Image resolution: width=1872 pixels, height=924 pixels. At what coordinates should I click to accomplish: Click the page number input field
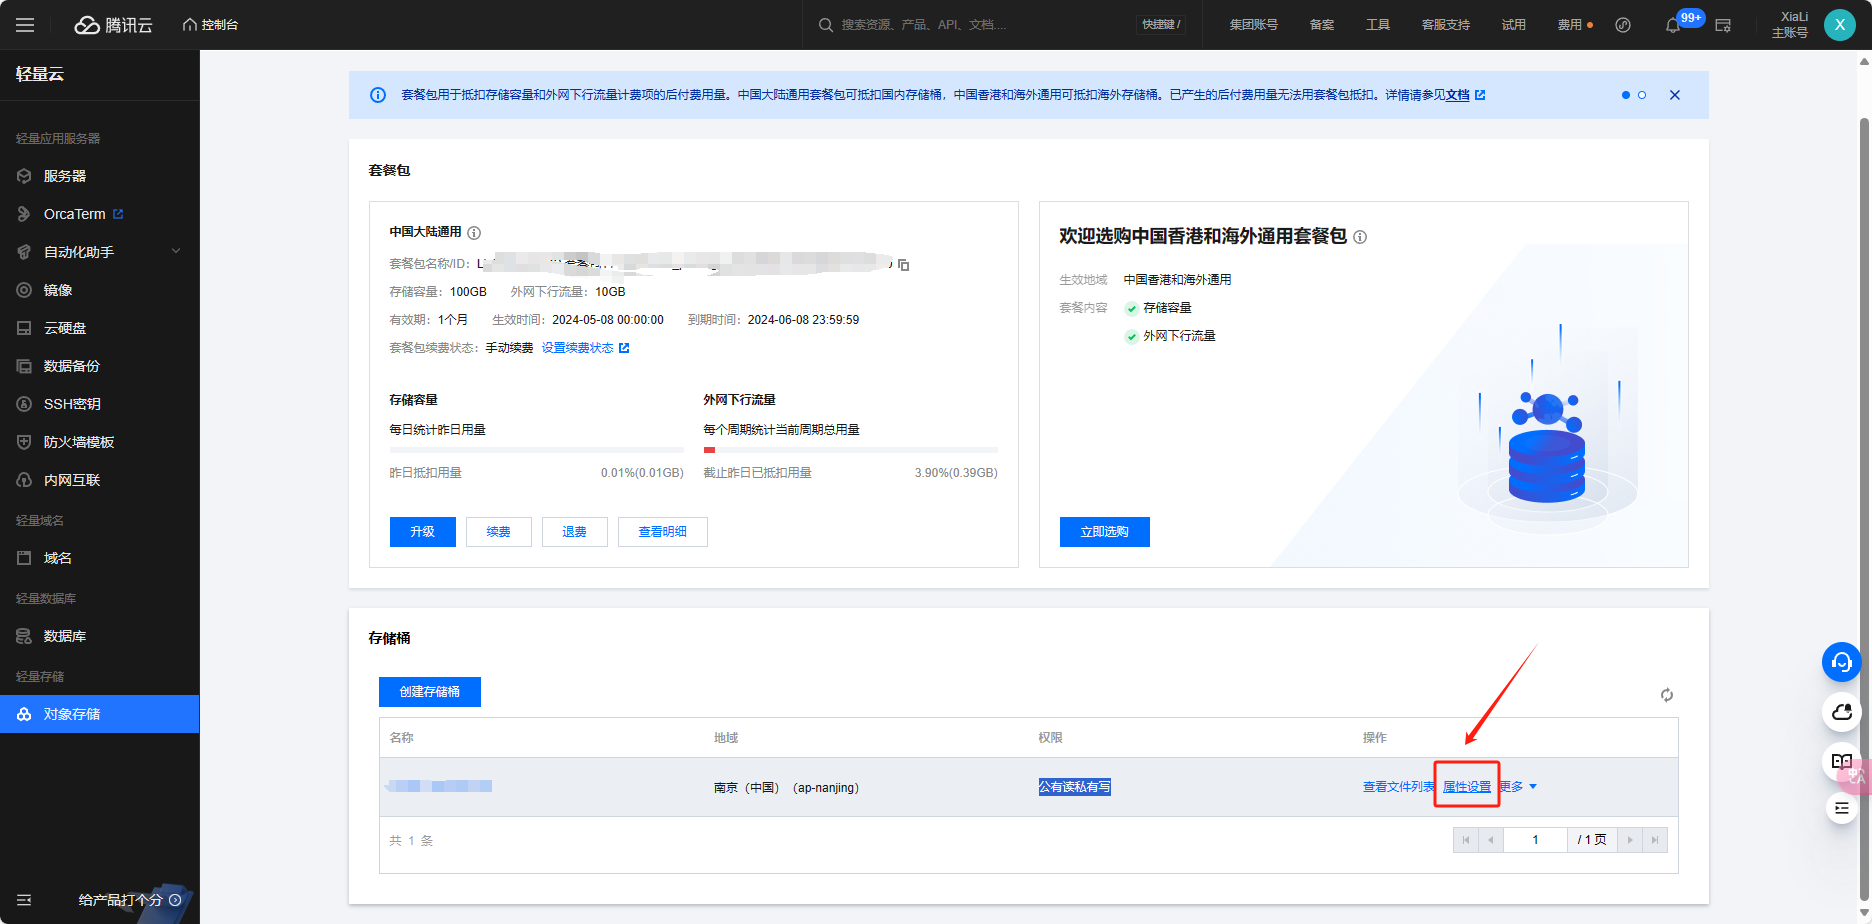[x=1535, y=840]
